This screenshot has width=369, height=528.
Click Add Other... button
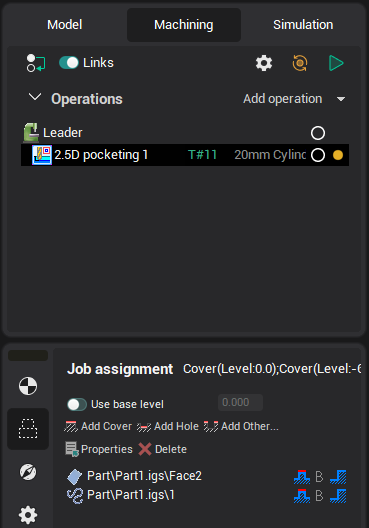click(241, 427)
